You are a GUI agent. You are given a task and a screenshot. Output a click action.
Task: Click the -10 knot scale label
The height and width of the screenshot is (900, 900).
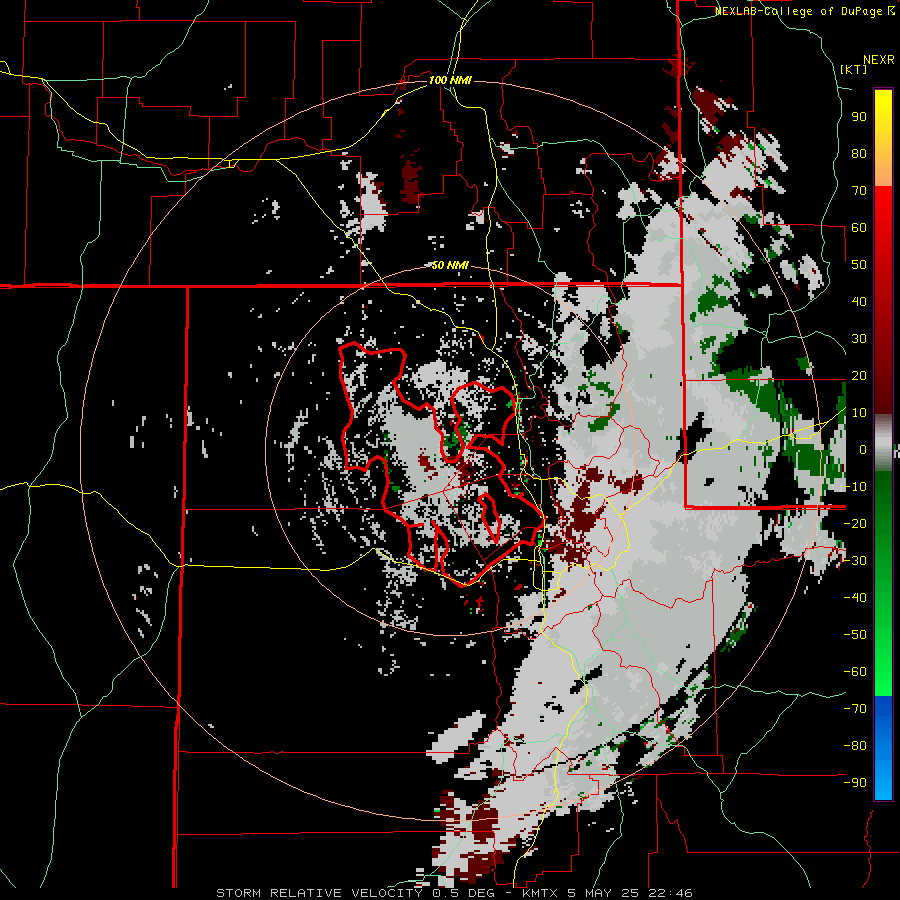tap(855, 487)
